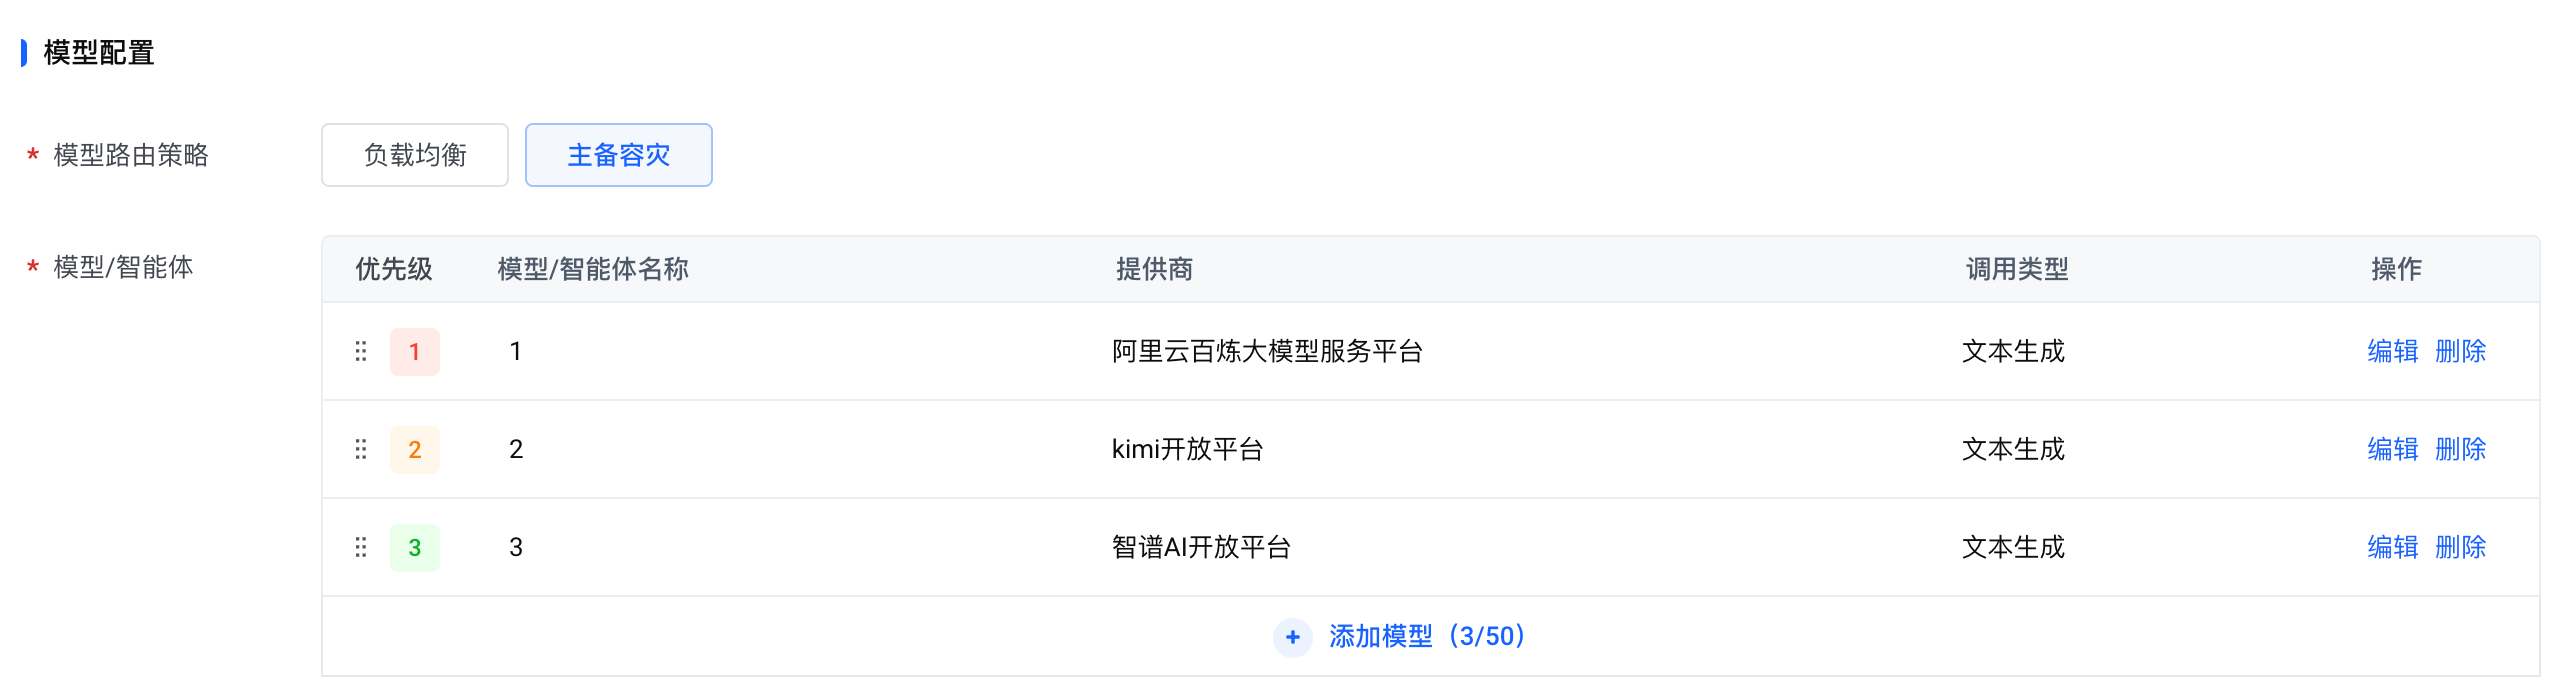Click the 提供商 column header
Image resolution: width=2558 pixels, height=698 pixels.
1154,269
